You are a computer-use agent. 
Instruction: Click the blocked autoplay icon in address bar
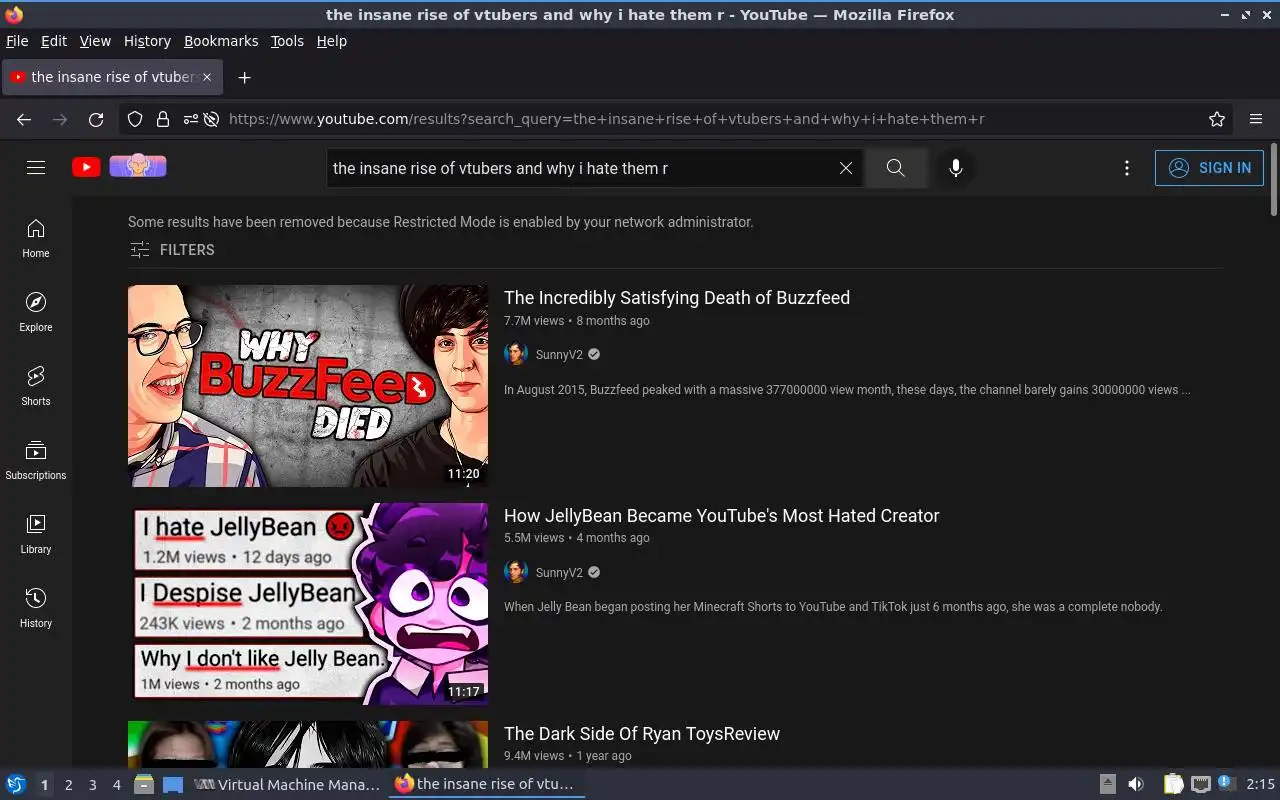pos(211,119)
